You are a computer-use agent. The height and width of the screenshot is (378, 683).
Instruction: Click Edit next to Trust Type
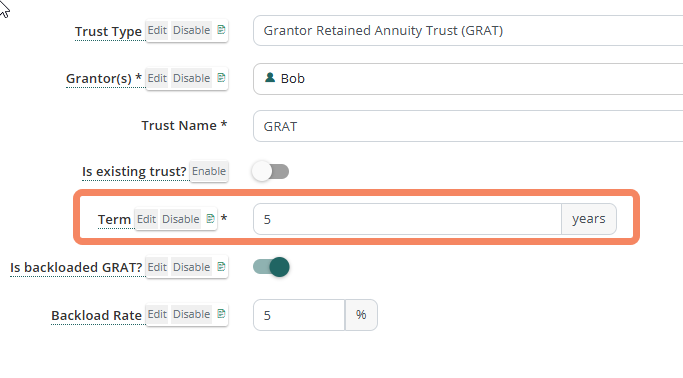157,30
